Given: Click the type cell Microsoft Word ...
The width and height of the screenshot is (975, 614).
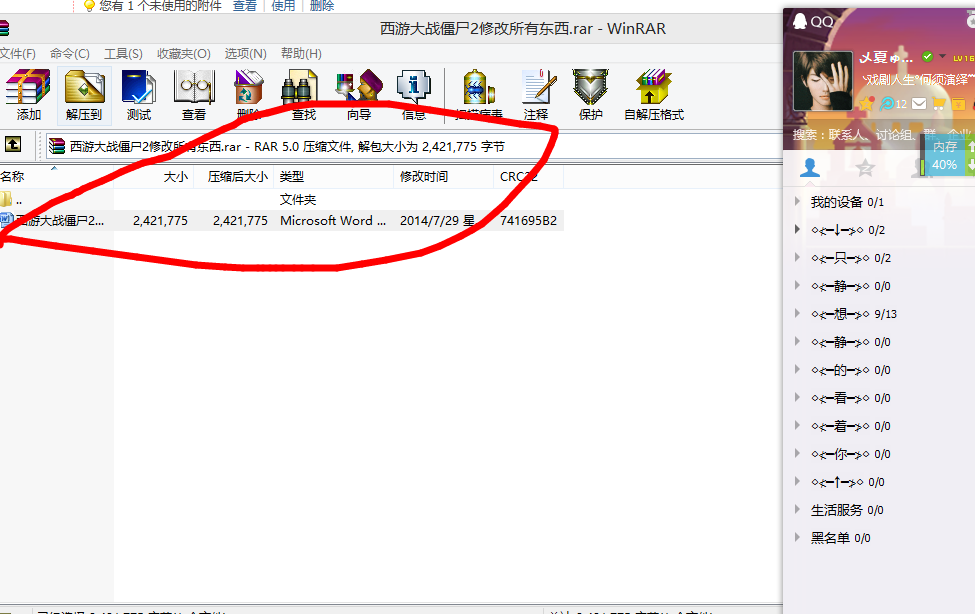Looking at the screenshot, I should pos(333,220).
